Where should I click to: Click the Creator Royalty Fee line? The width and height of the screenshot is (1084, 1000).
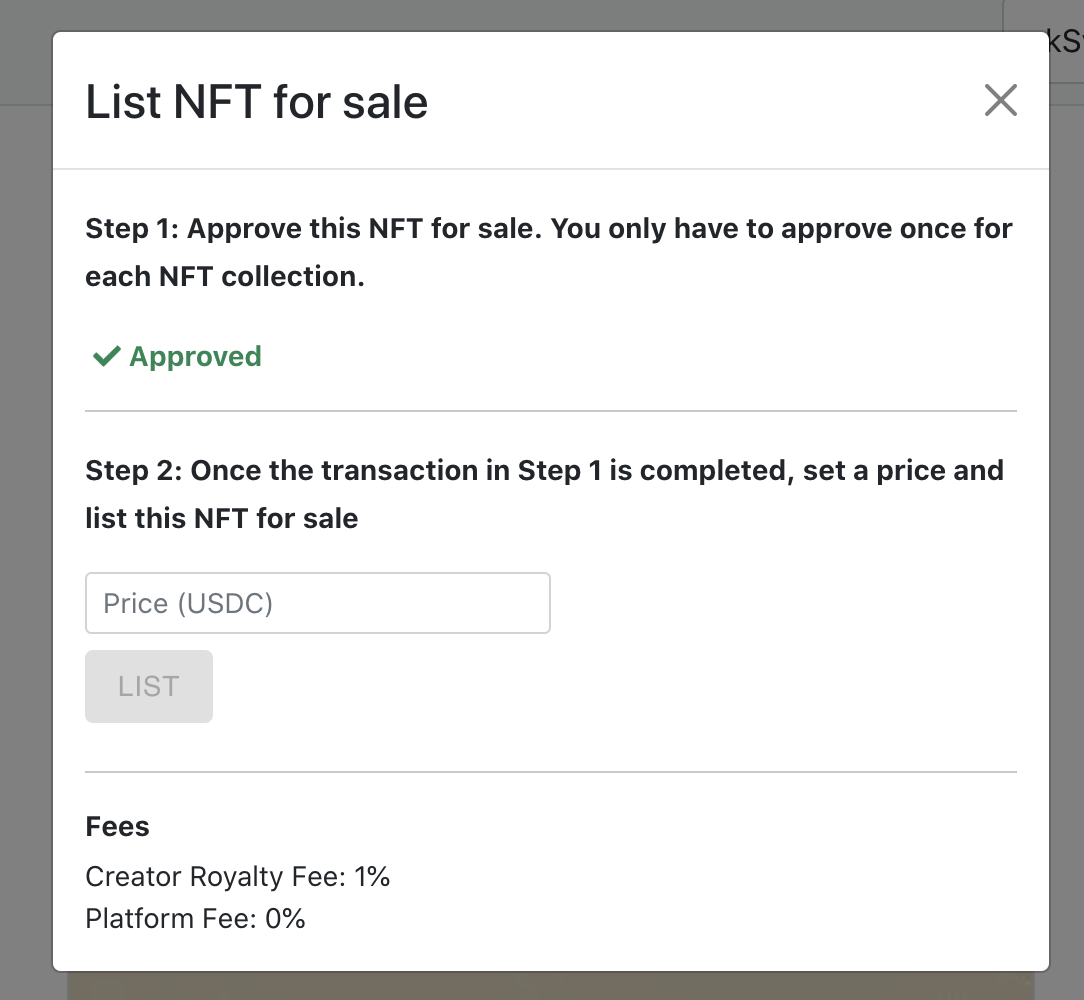coord(237,877)
